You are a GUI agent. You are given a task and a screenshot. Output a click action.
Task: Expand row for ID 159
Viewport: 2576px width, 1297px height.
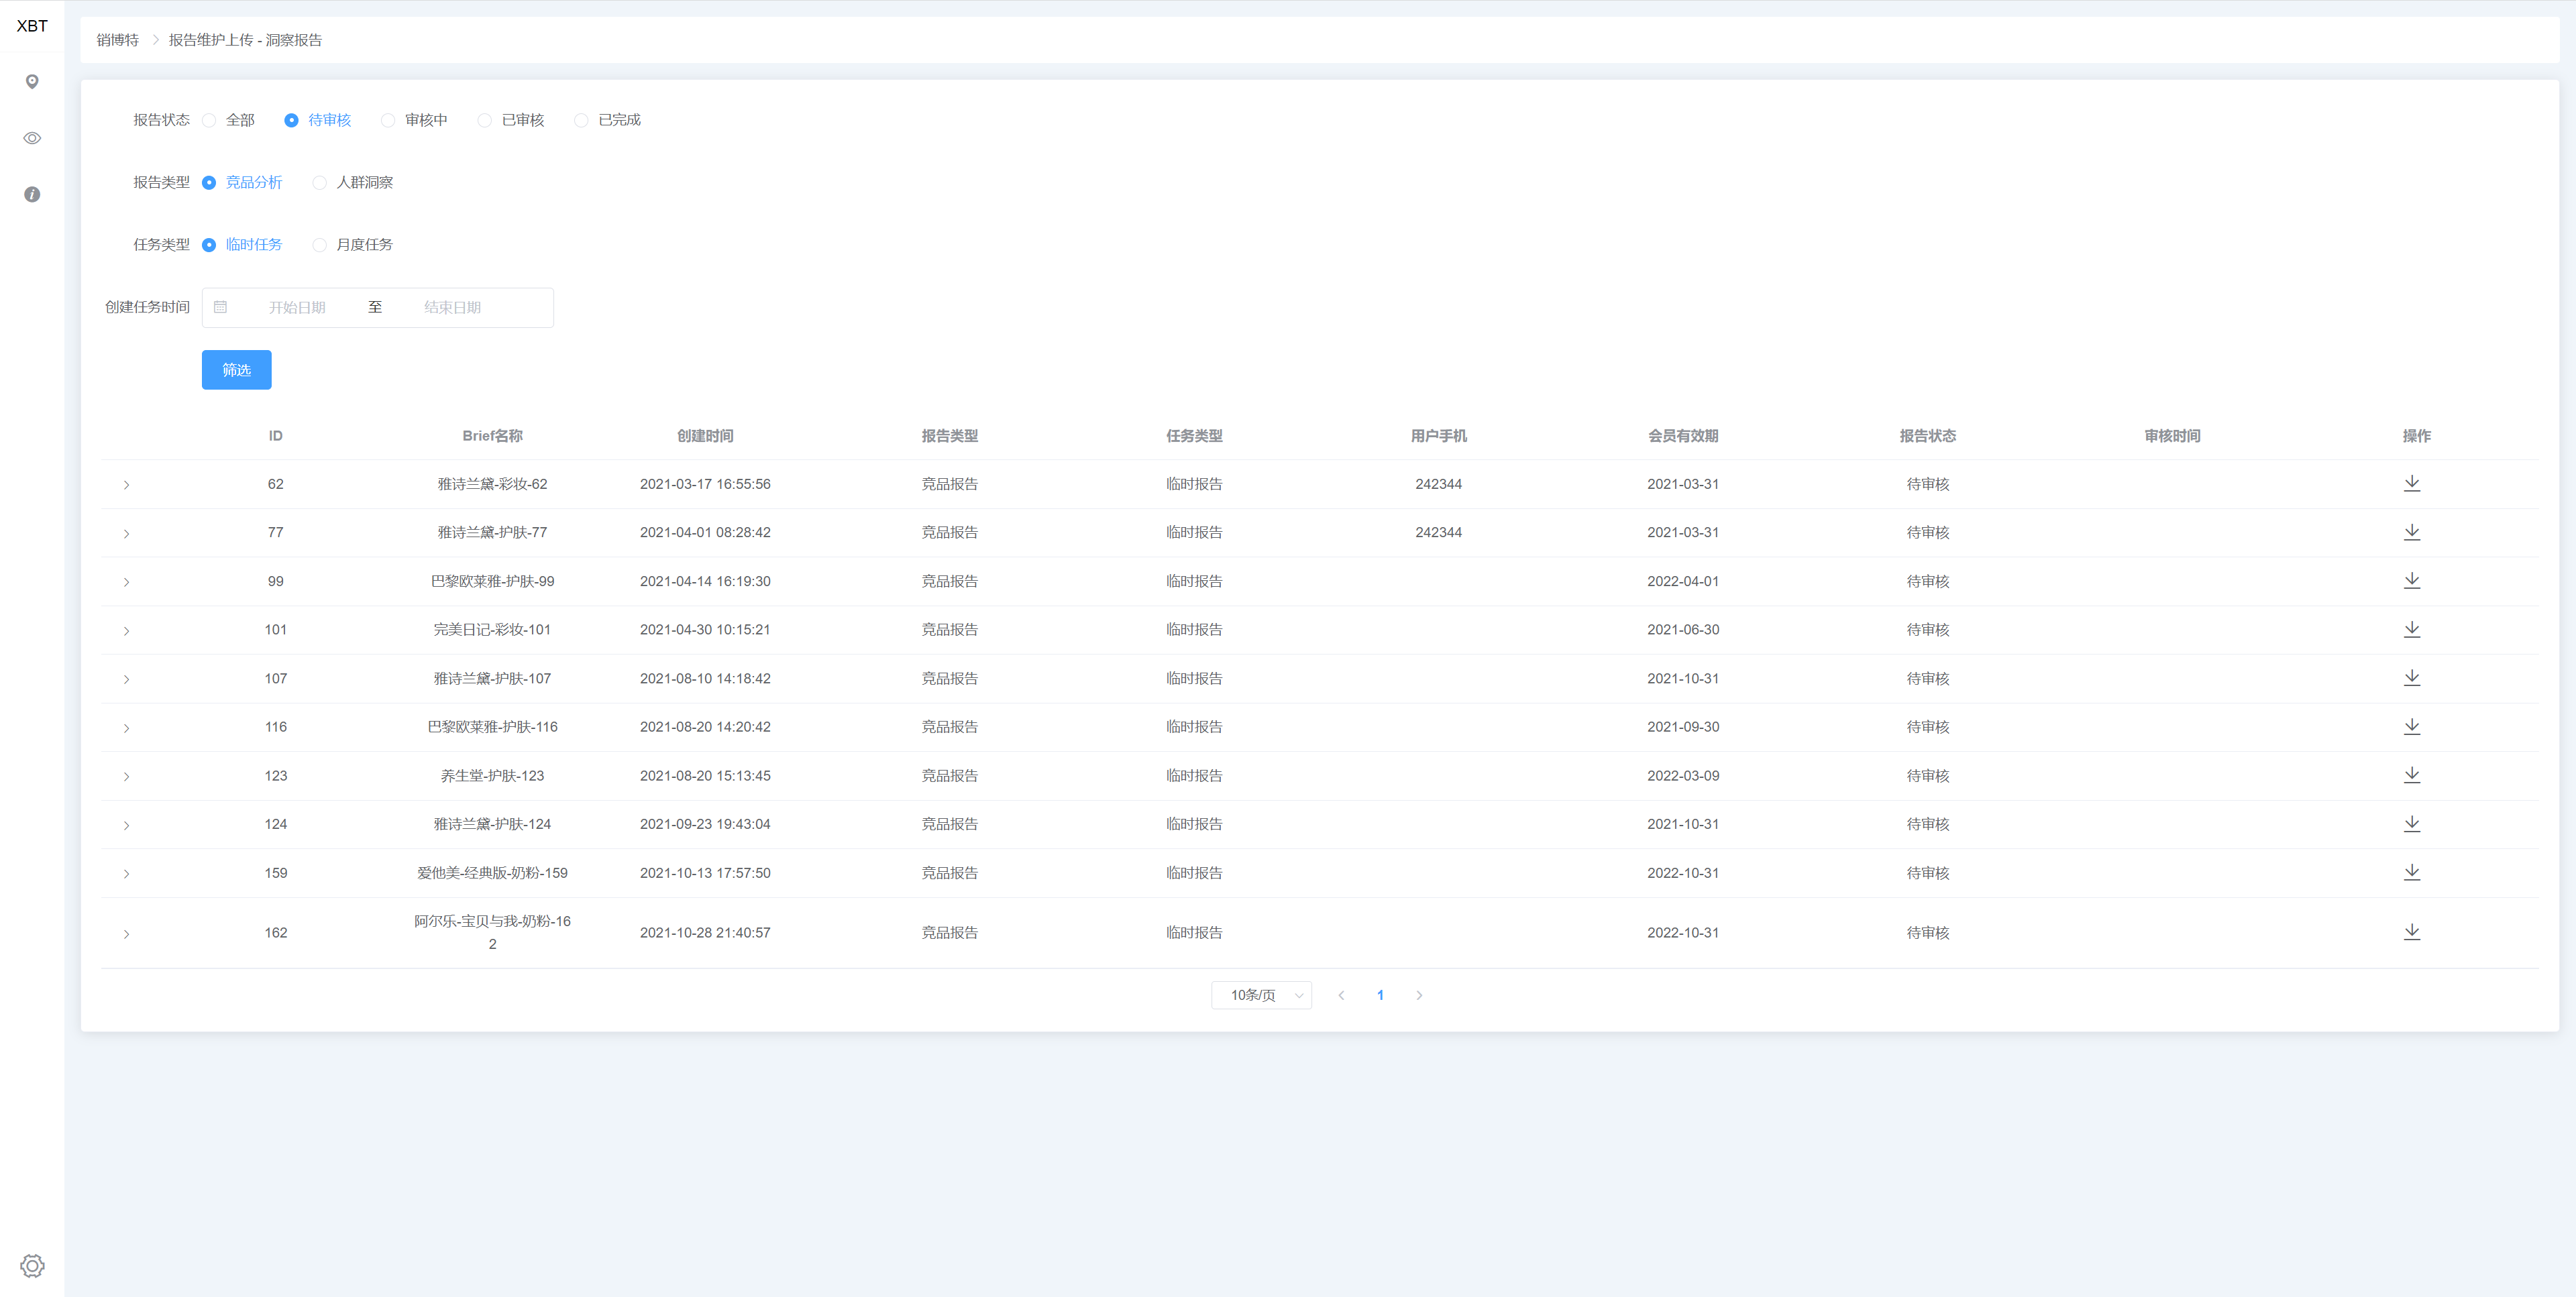(x=126, y=873)
